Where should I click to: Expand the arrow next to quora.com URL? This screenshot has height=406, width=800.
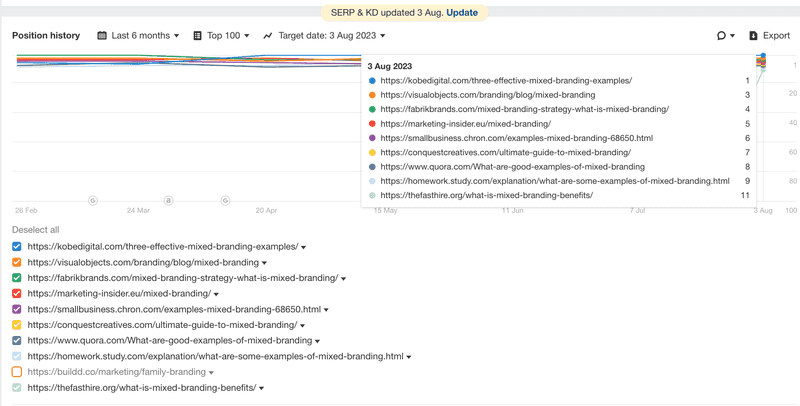coord(317,341)
